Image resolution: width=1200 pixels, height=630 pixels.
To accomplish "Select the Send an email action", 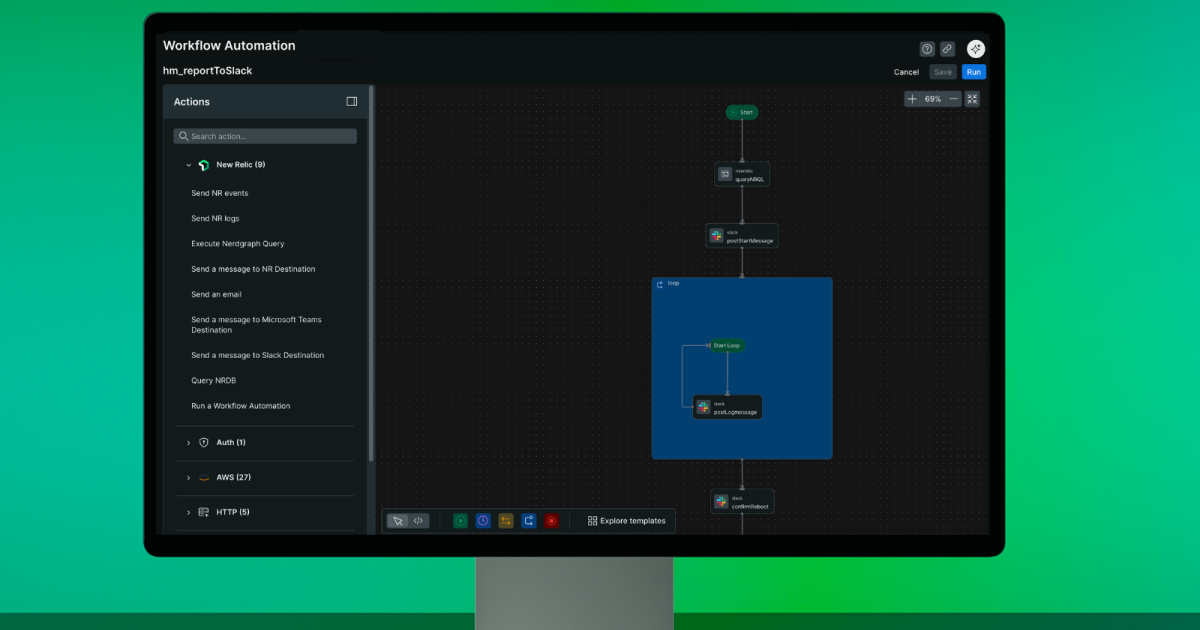I will tap(215, 294).
